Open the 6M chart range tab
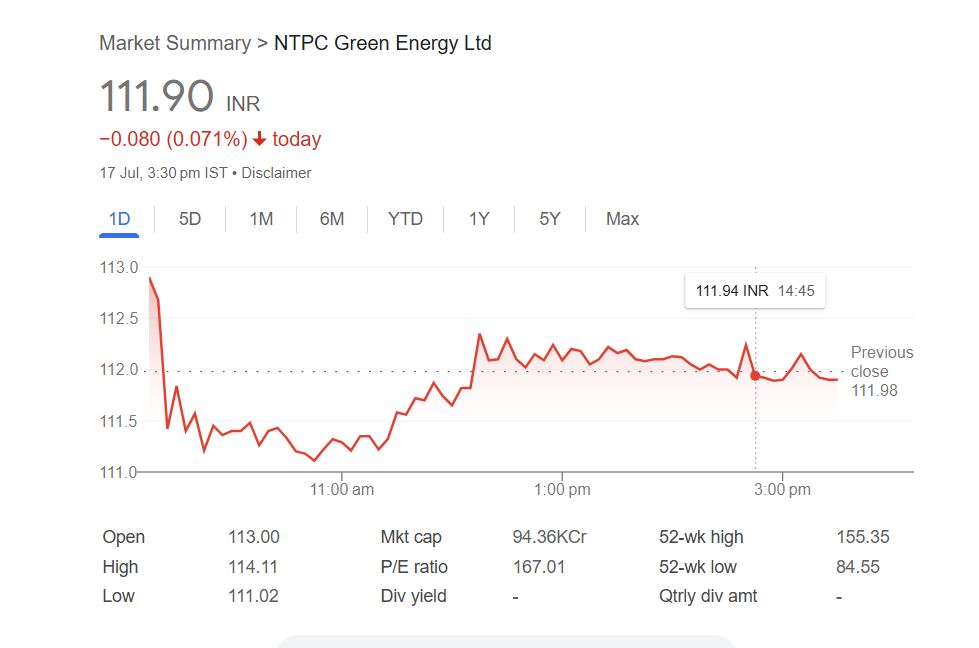The width and height of the screenshot is (979, 648). pos(332,219)
